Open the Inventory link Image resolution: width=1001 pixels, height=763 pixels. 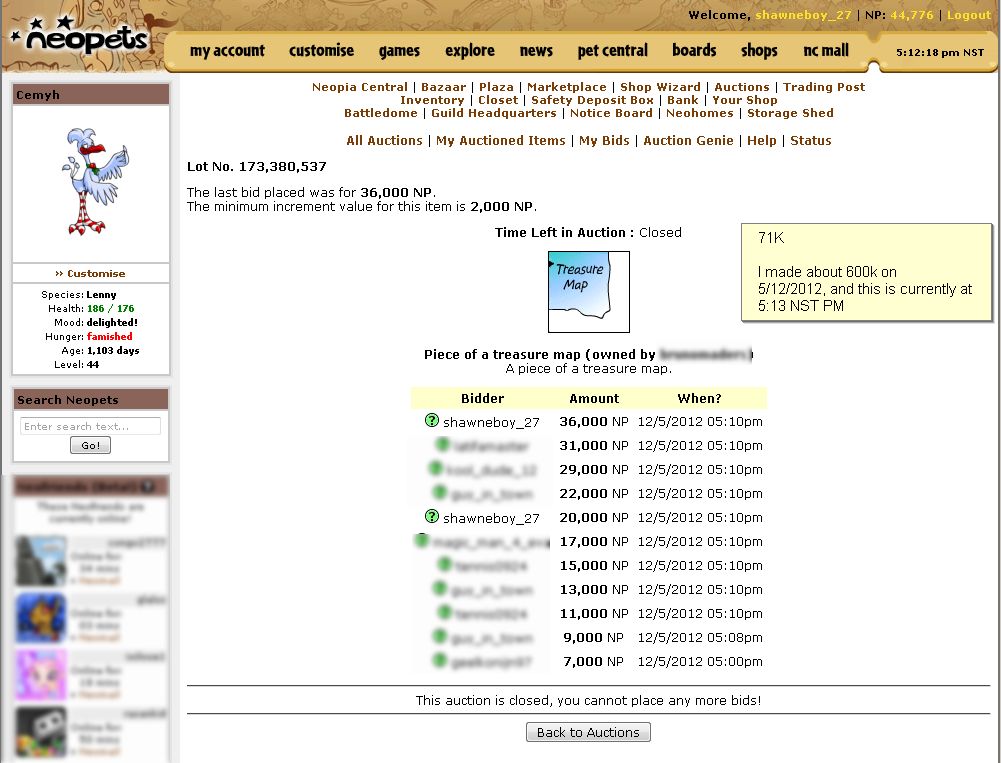pyautogui.click(x=432, y=100)
